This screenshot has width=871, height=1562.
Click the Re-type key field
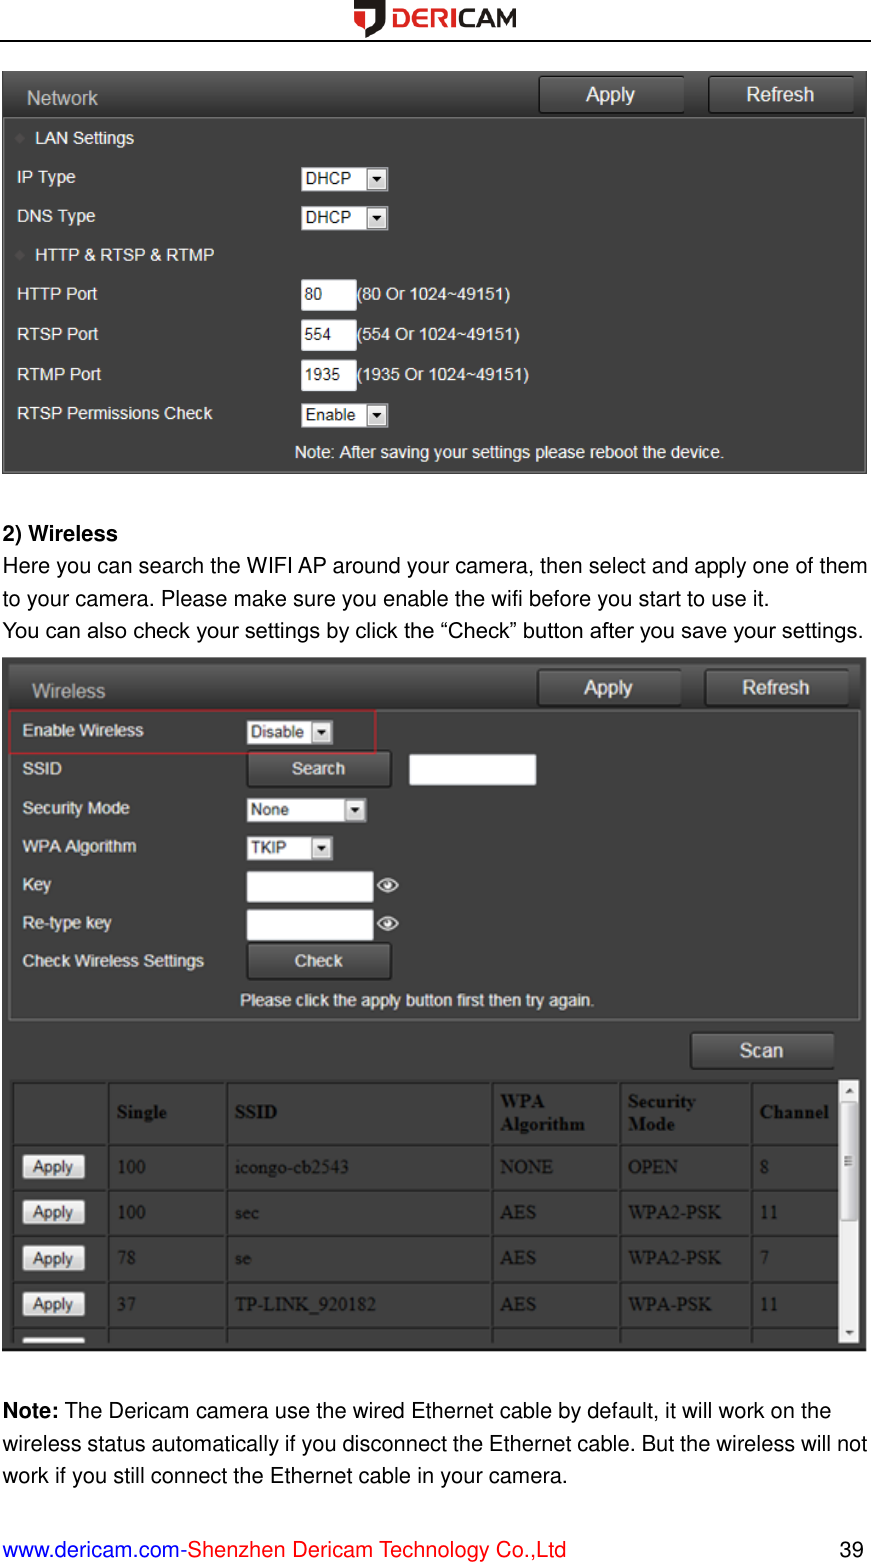coord(310,924)
